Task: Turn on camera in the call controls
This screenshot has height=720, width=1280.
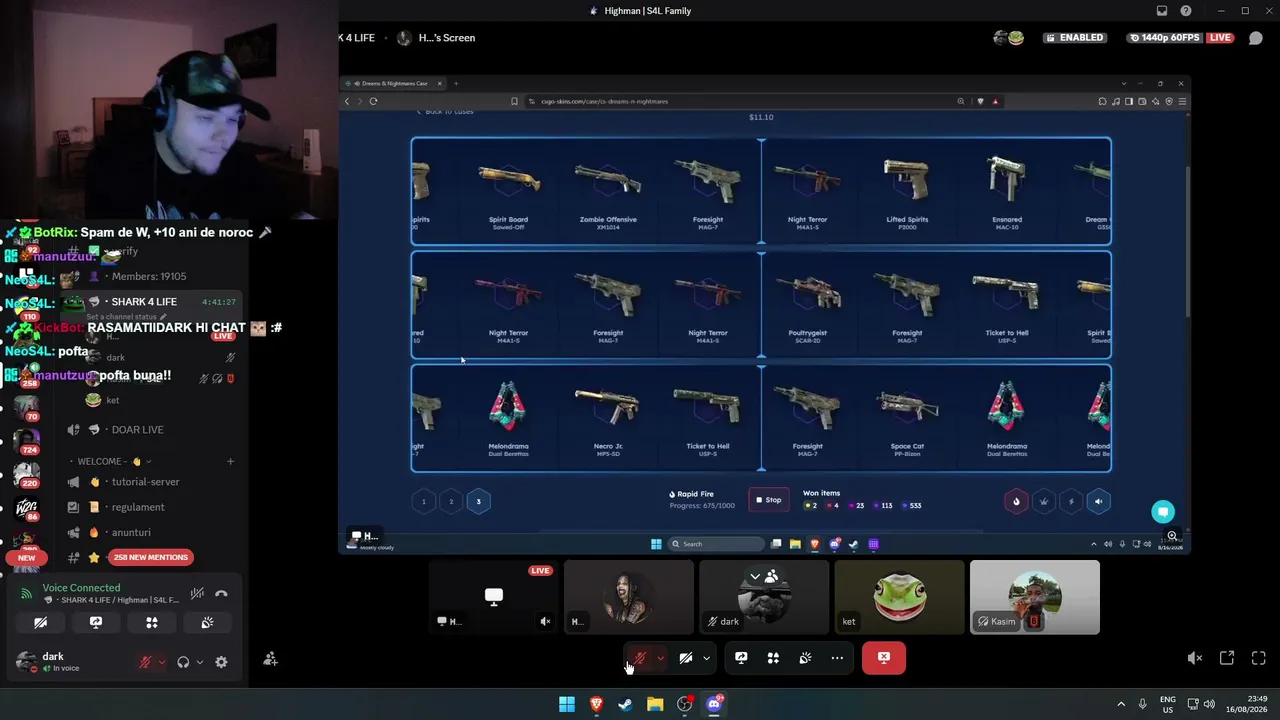Action: [686, 658]
